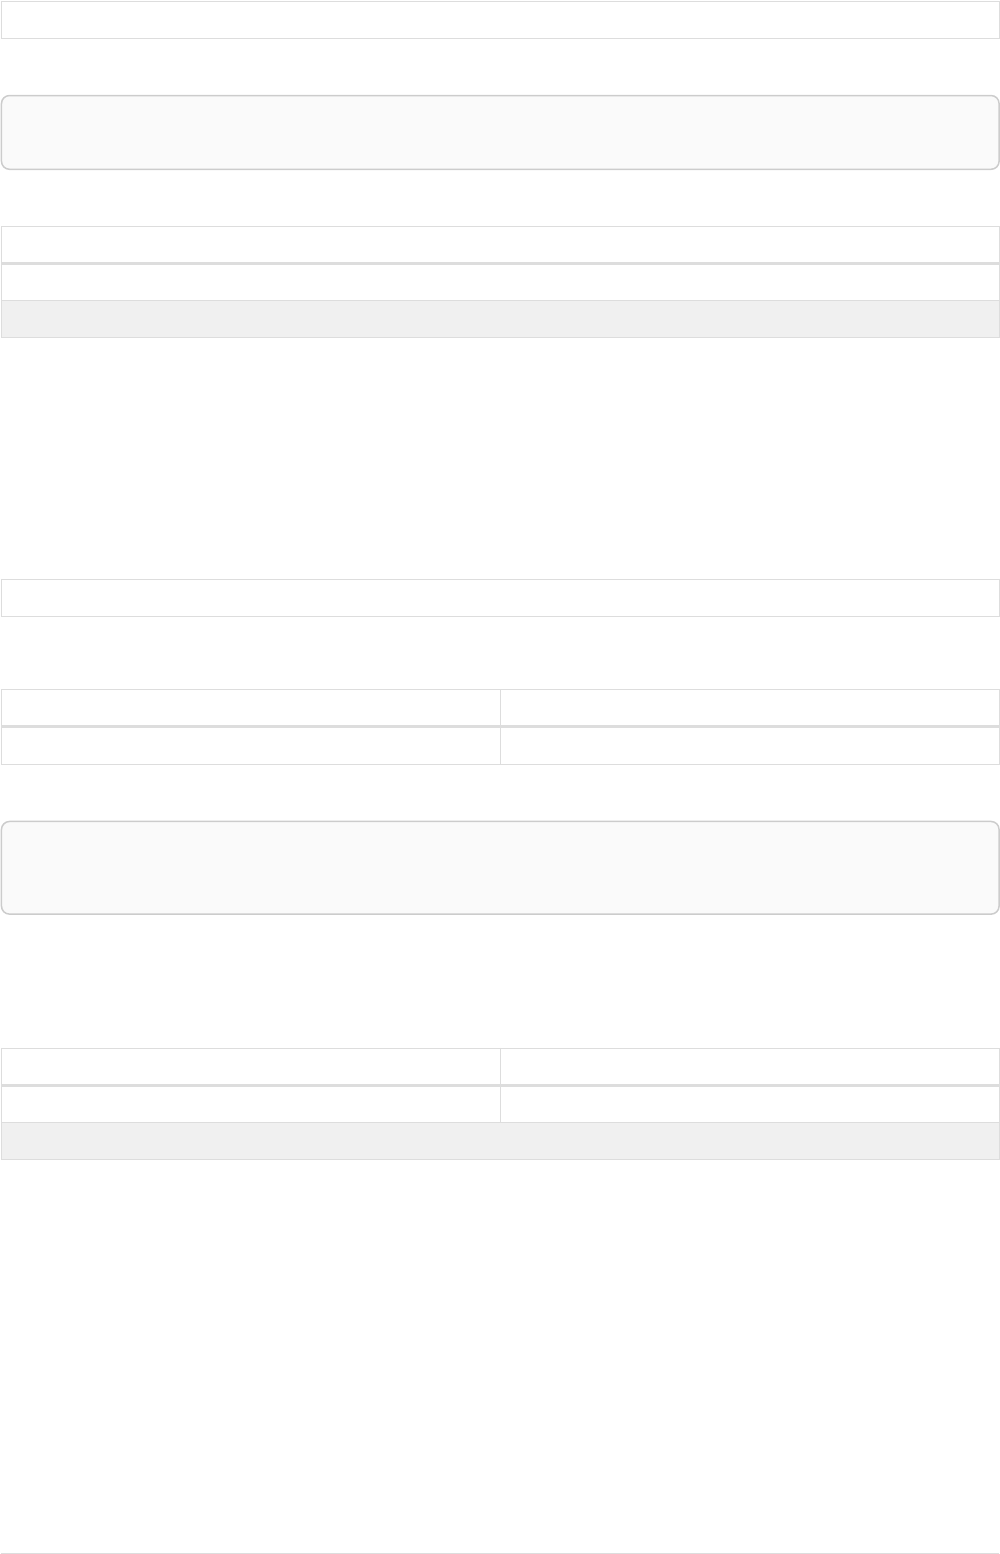
Task: Select lower-left cell of first two-column table
Action: pyautogui.click(x=250, y=746)
